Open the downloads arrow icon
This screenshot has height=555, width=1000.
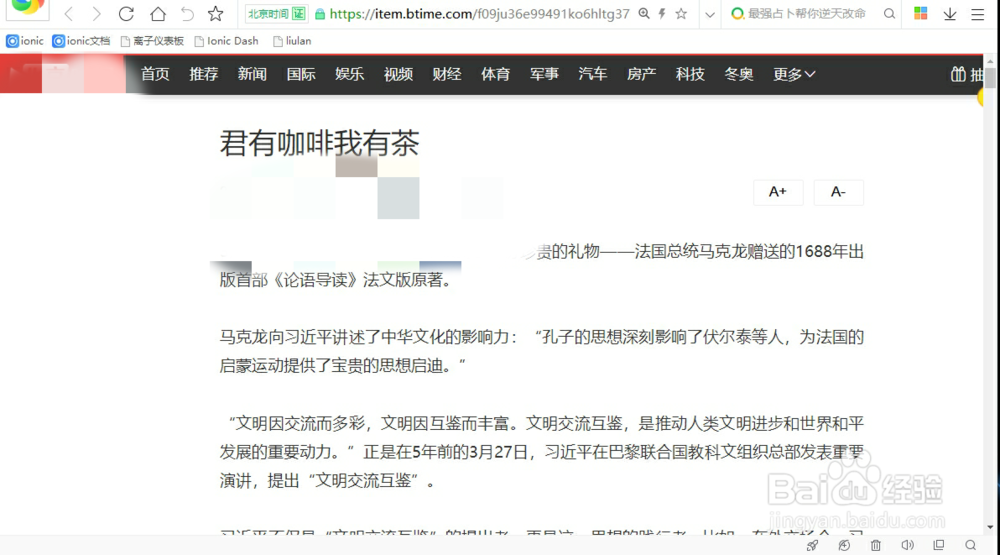pos(950,13)
